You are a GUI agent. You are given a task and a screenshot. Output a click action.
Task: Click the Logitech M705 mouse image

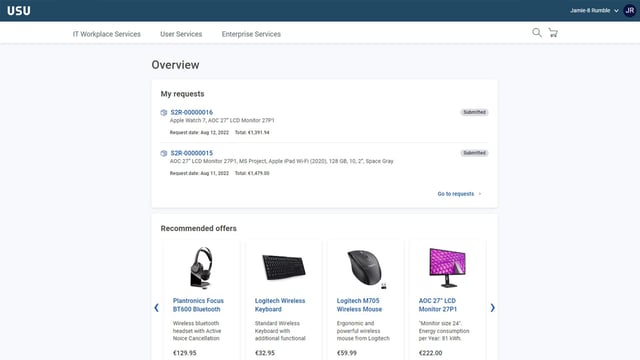click(x=366, y=269)
